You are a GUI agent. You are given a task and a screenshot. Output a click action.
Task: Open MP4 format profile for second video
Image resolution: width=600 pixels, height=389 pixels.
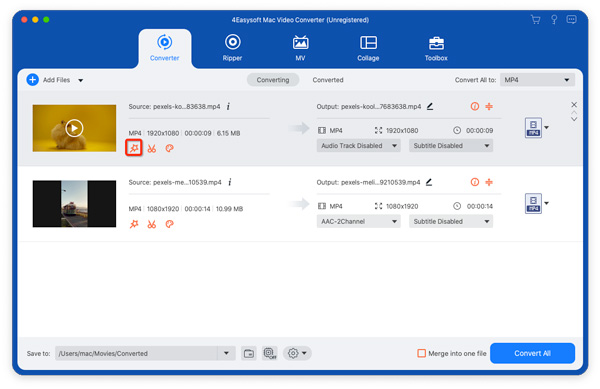pos(533,203)
